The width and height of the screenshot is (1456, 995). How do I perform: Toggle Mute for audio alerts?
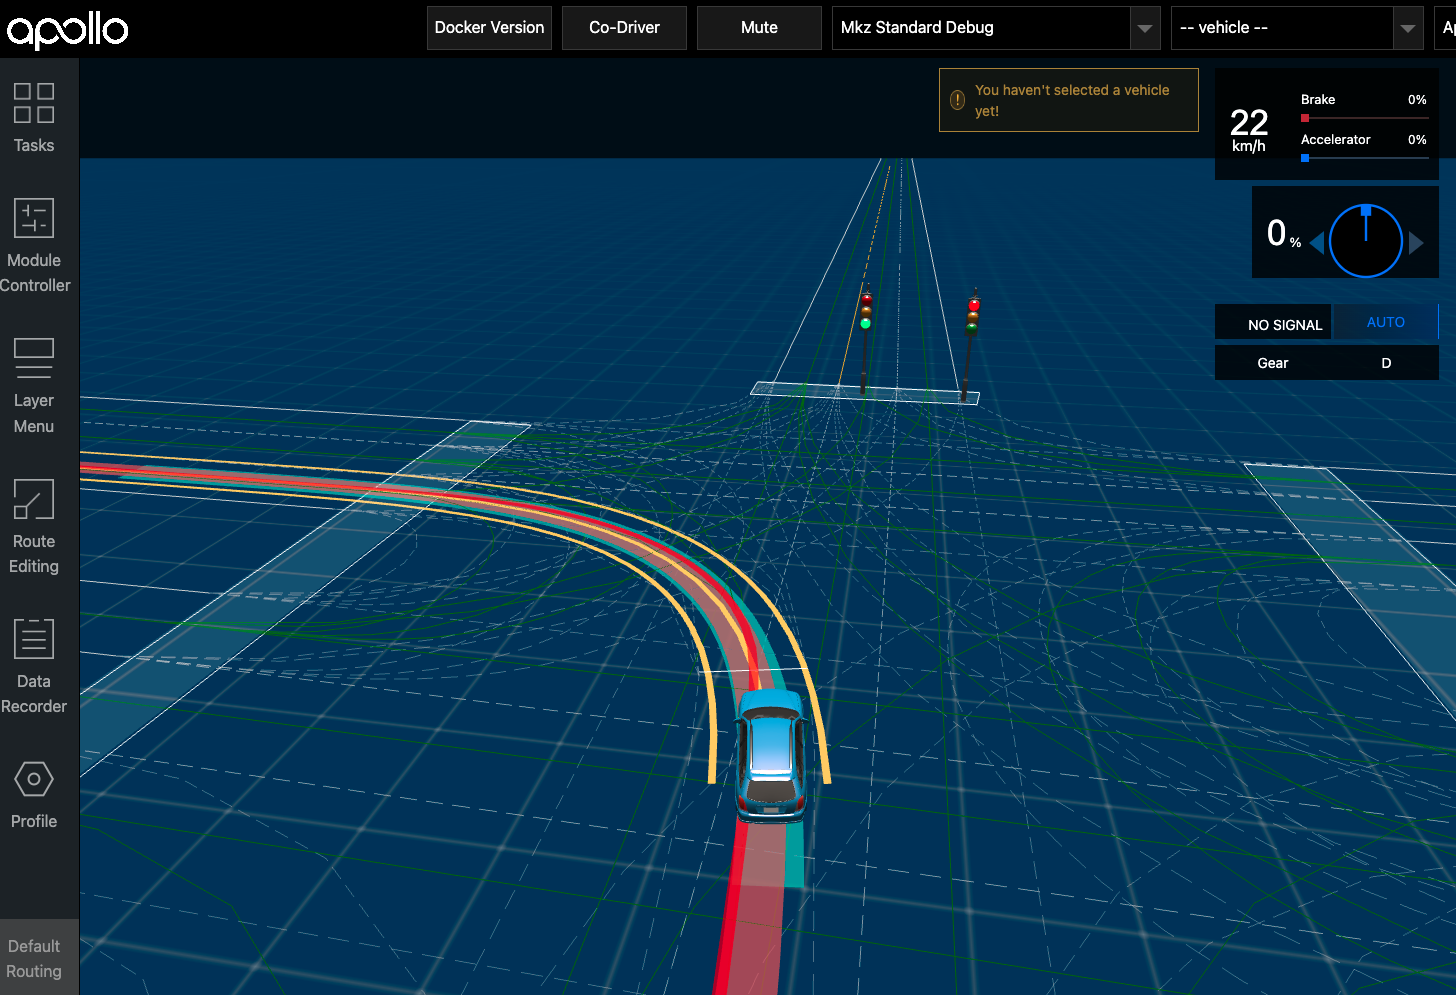pyautogui.click(x=759, y=28)
